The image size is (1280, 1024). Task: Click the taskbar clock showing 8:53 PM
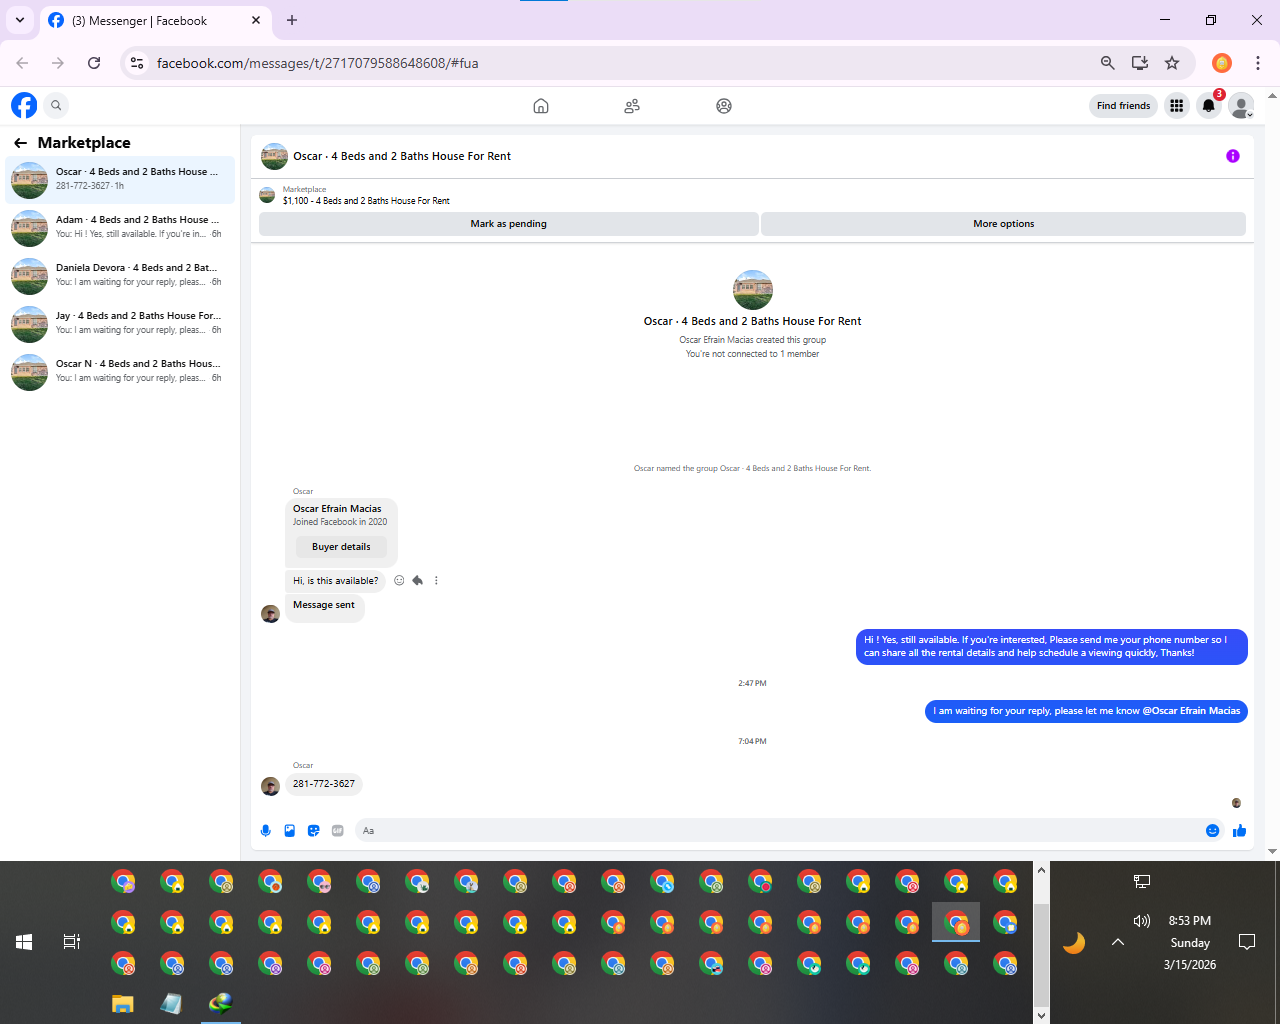click(x=1190, y=921)
